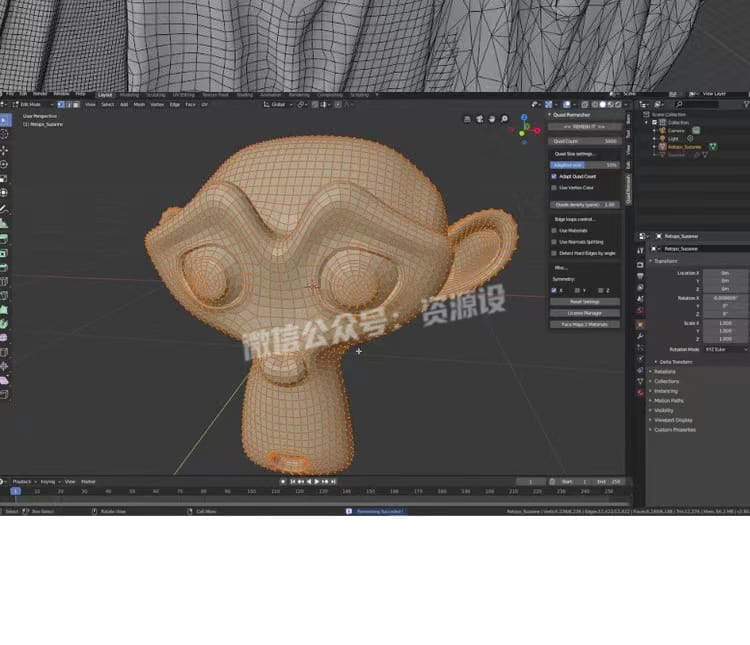Open the Global transform orientation dropdown
Screen dimensions: 750x645
pos(277,104)
